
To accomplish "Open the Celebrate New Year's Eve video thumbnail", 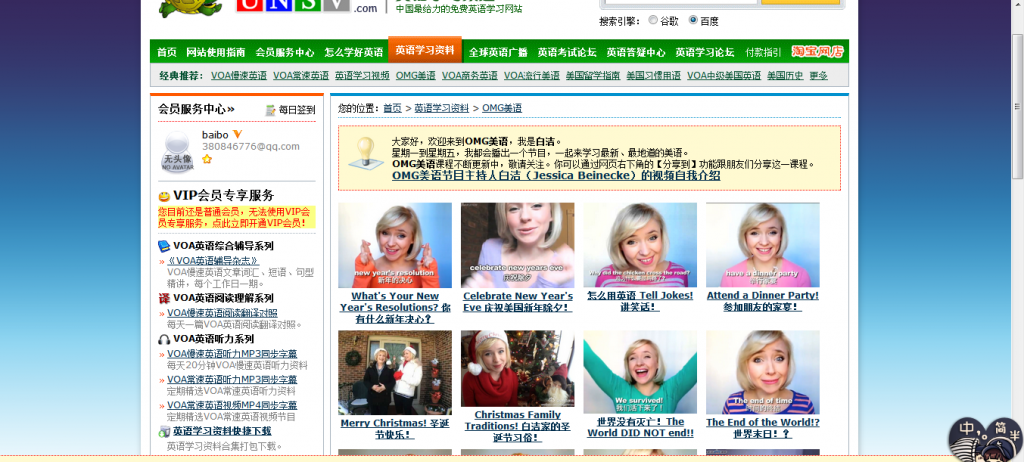I will coord(517,245).
